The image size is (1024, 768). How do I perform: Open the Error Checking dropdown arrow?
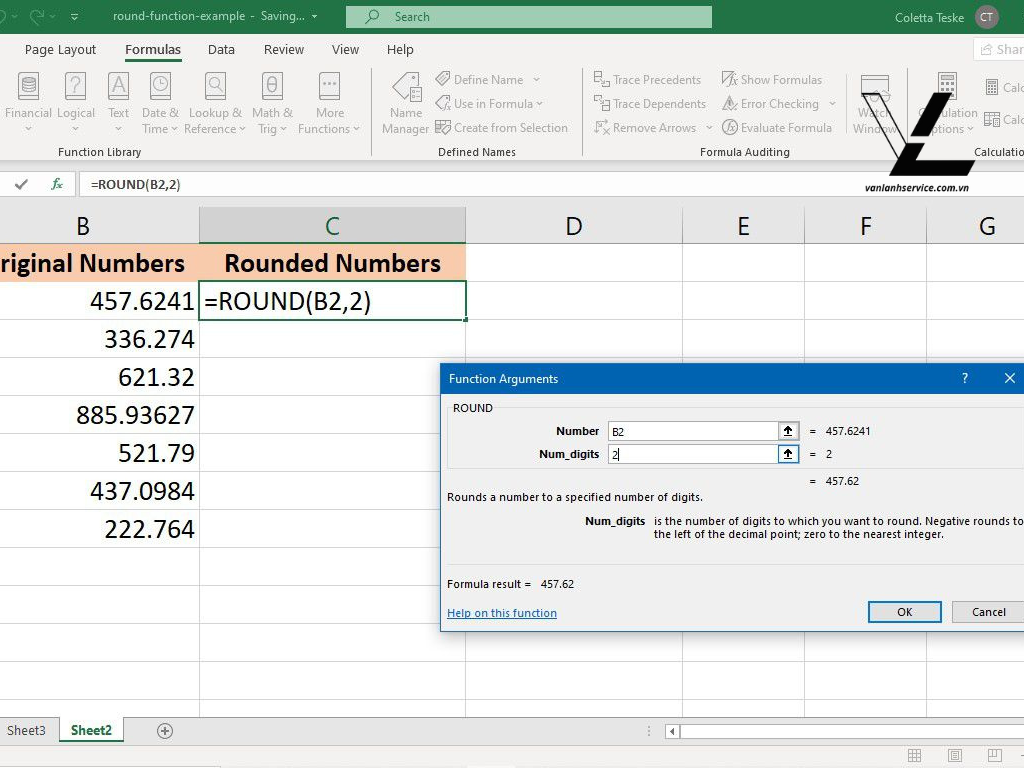click(832, 104)
